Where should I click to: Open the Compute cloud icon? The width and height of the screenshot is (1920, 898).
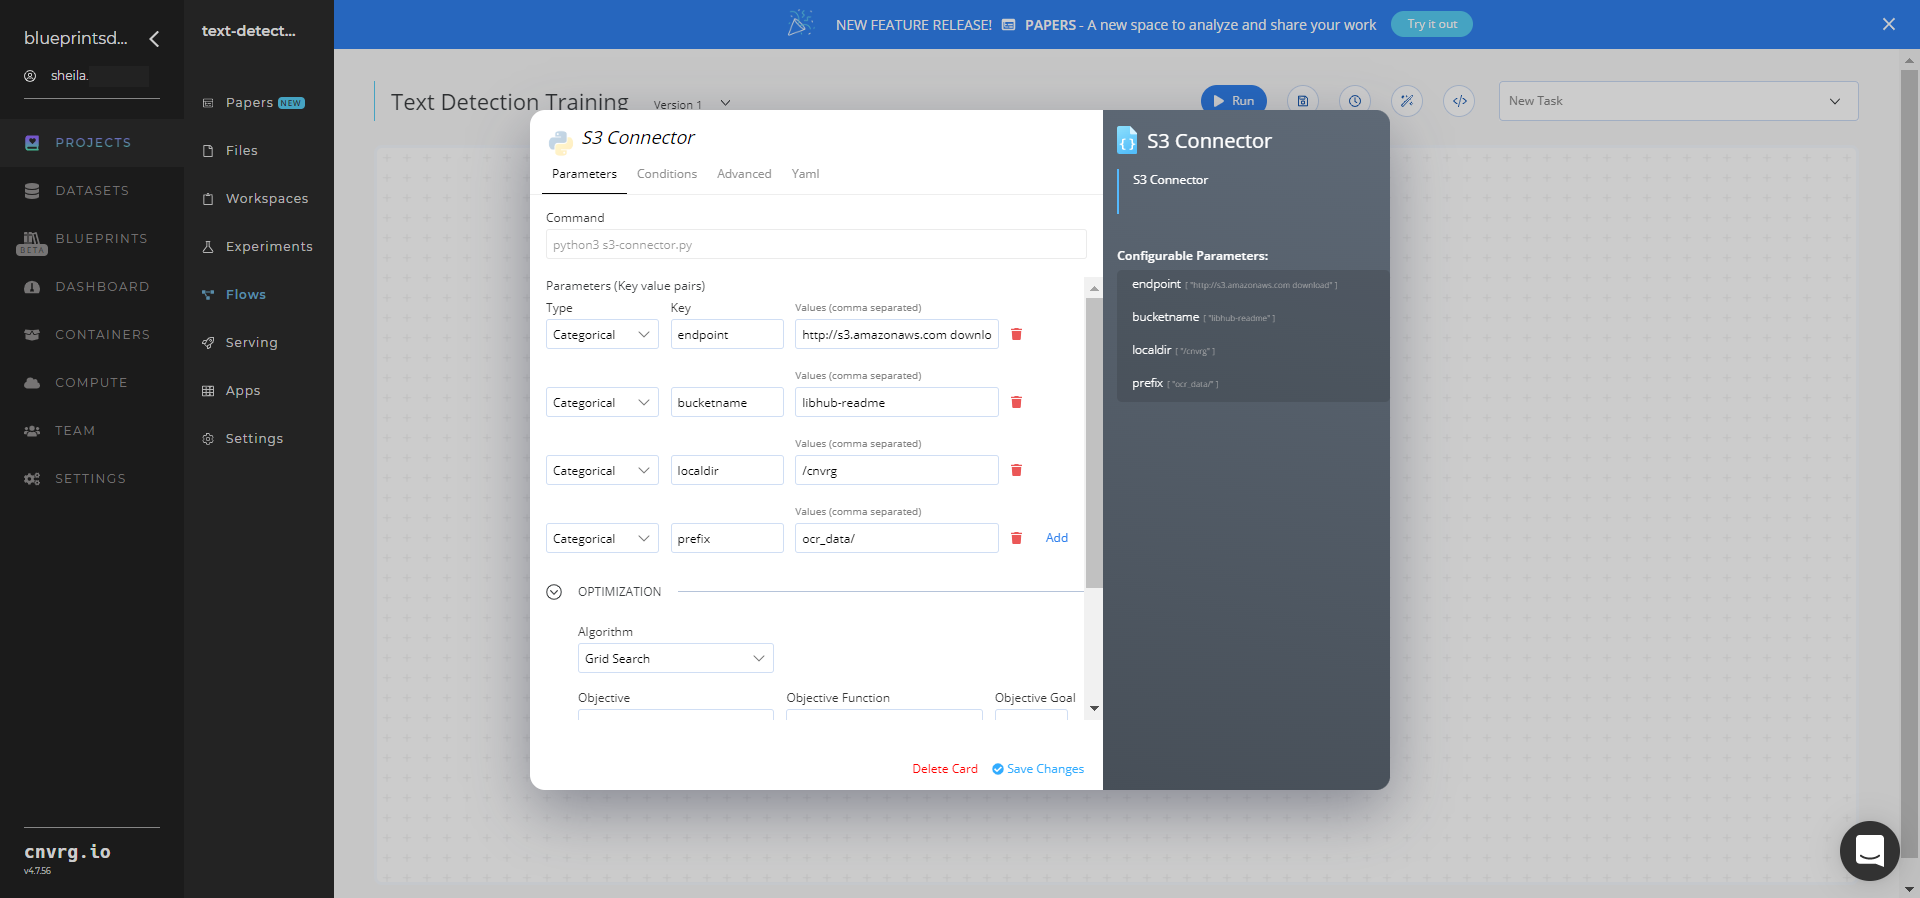click(32, 383)
